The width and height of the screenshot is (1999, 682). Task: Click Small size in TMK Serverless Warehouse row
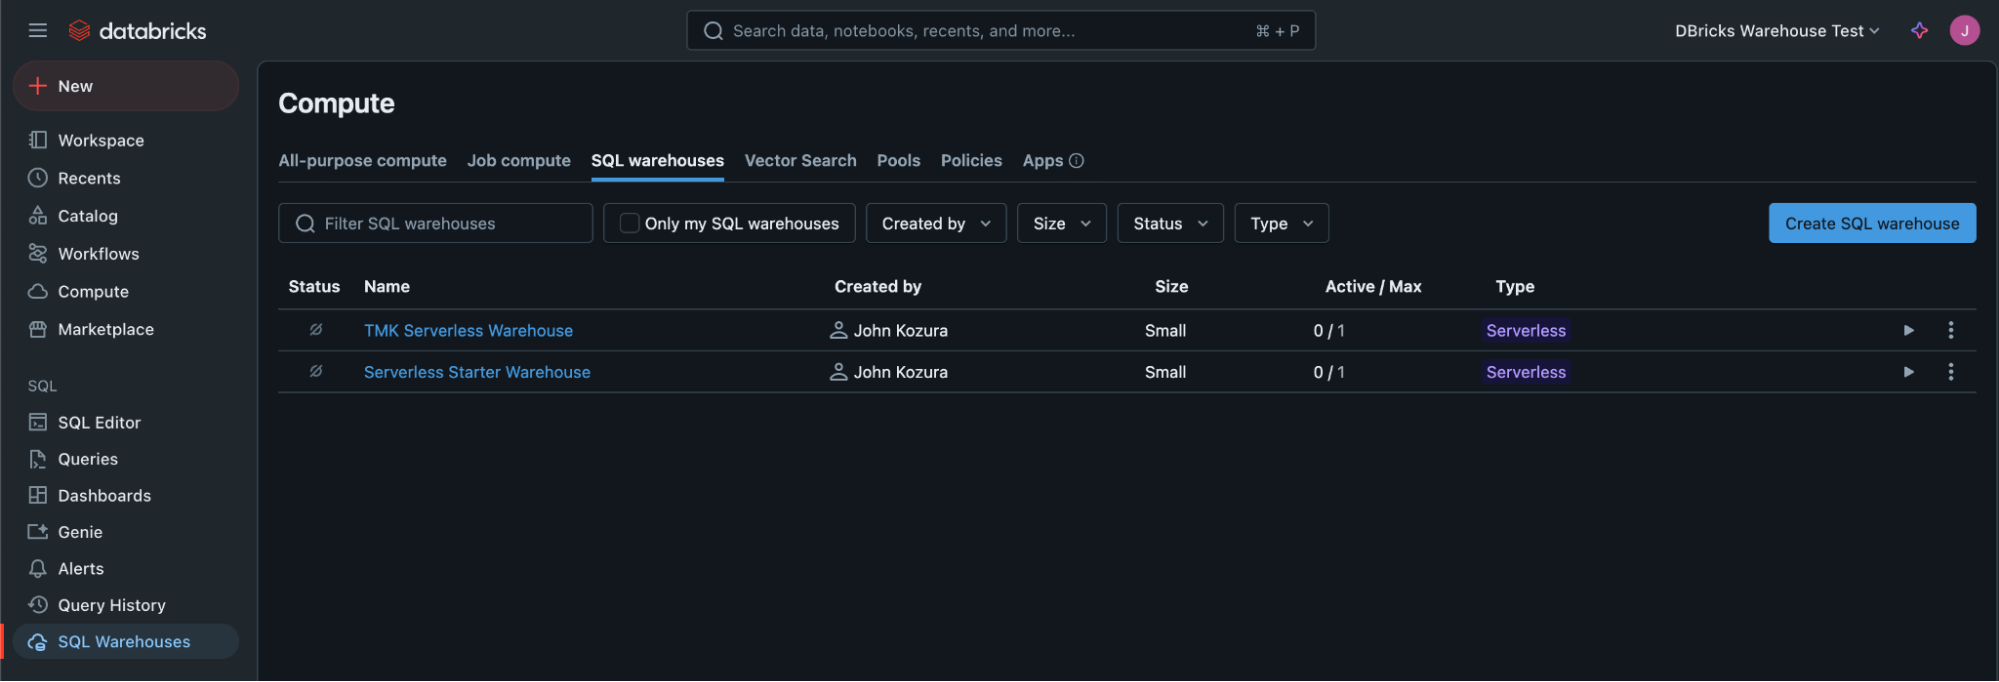click(x=1165, y=331)
